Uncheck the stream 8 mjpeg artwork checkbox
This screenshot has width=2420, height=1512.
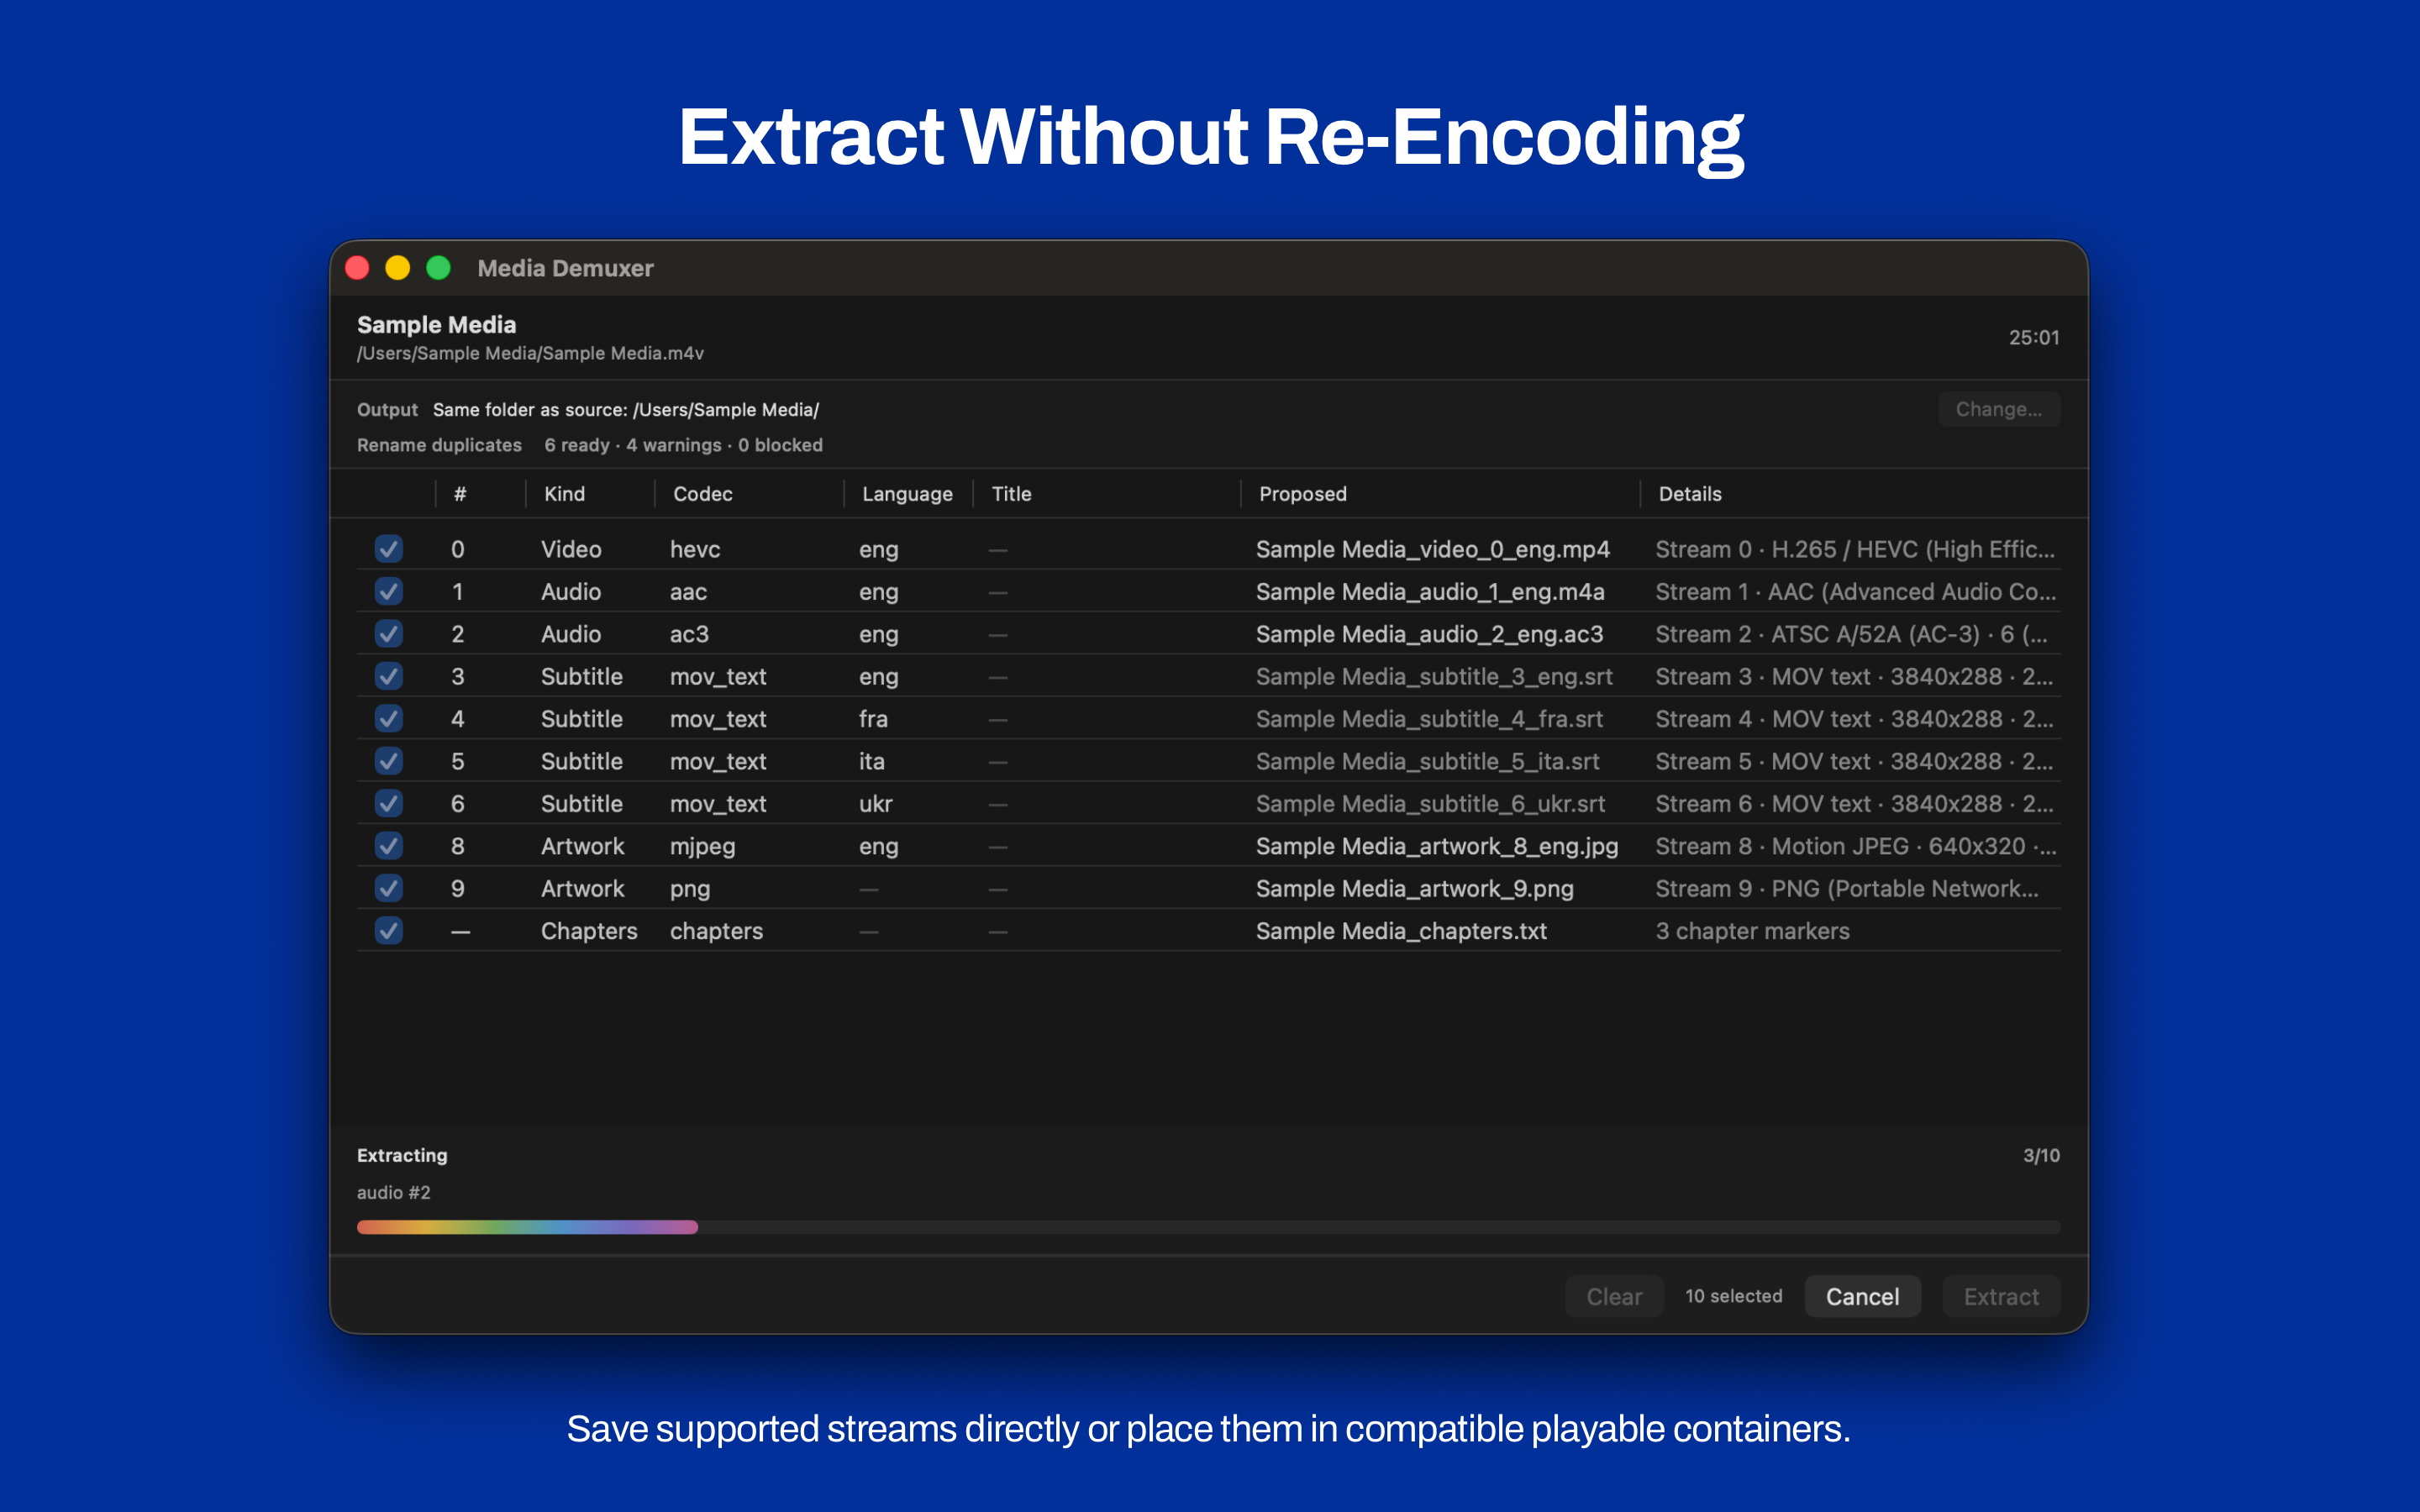click(389, 846)
